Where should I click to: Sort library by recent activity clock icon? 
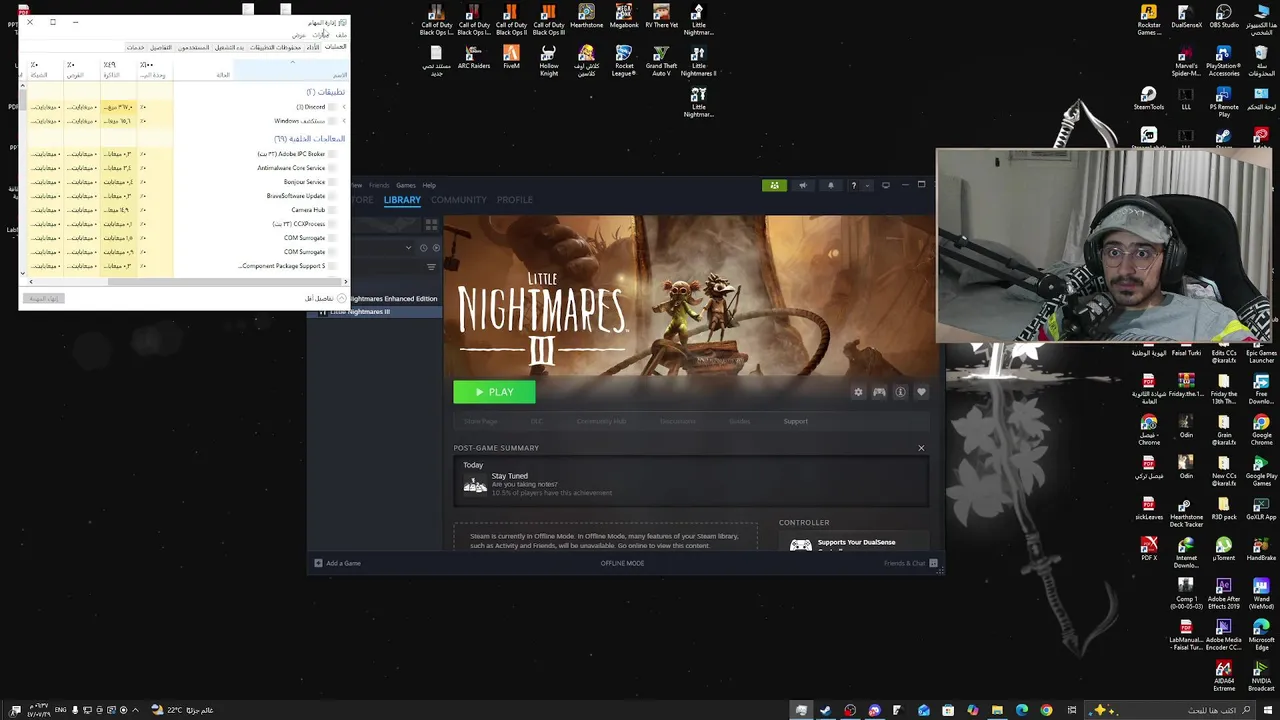(423, 248)
